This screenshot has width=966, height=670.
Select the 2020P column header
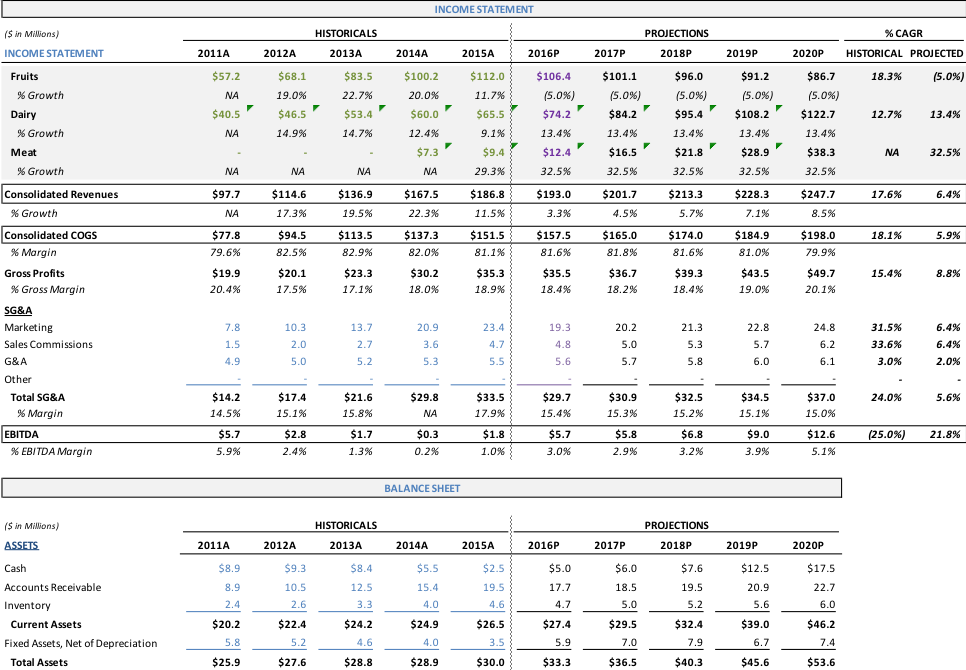pyautogui.click(x=808, y=53)
